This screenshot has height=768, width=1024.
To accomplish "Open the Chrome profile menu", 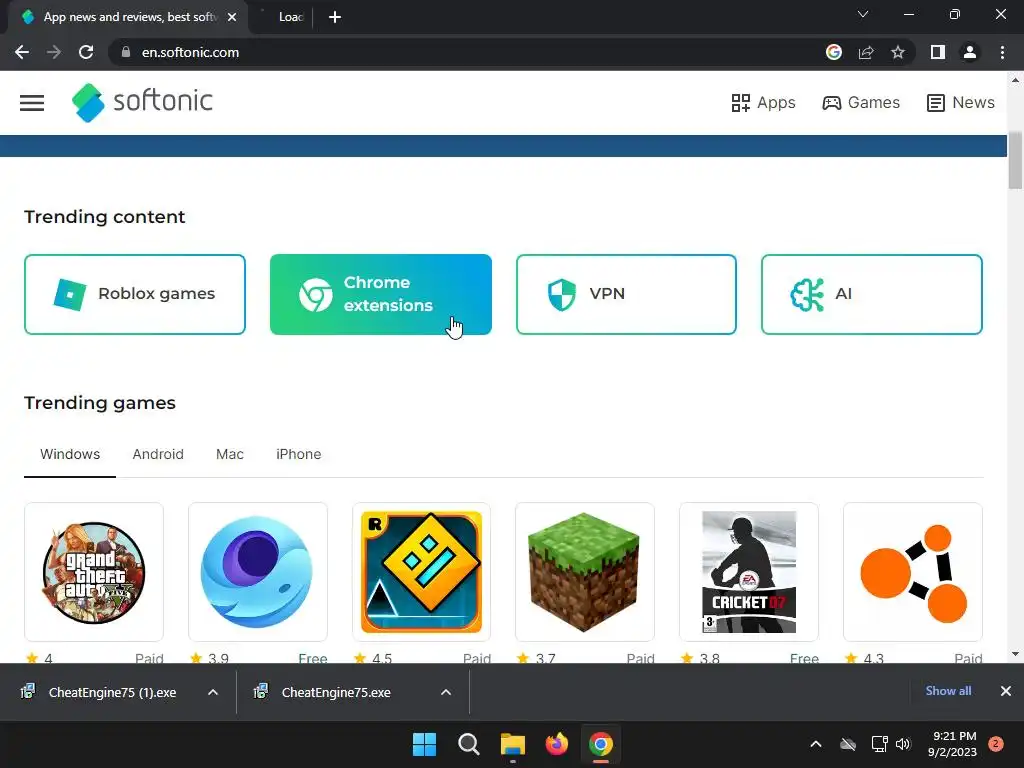I will [970, 52].
